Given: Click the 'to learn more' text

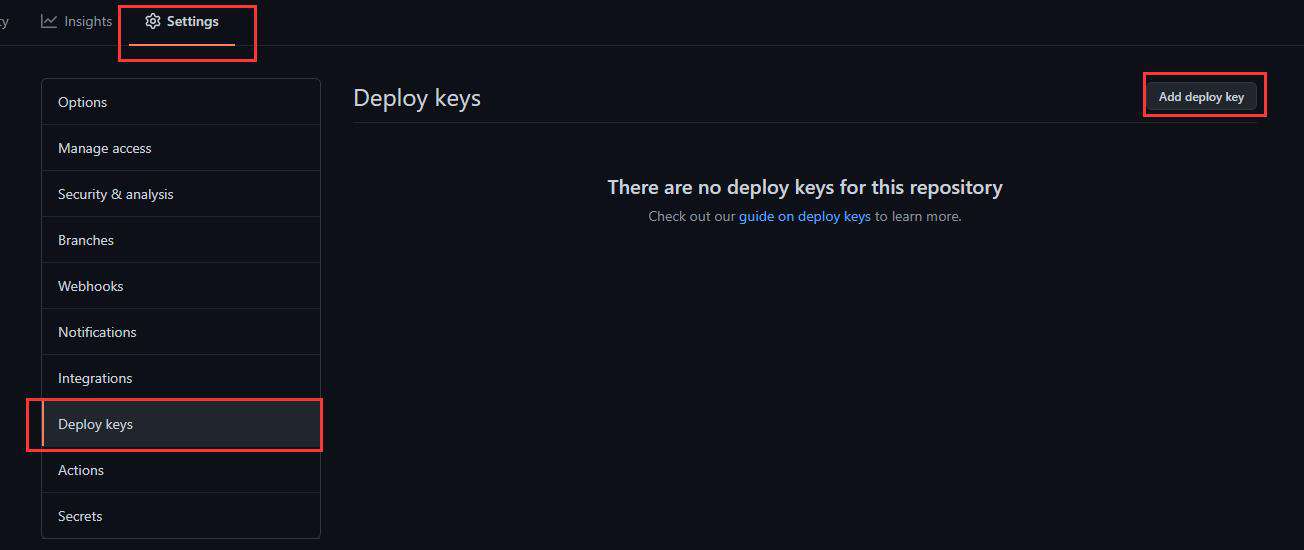Looking at the screenshot, I should coord(918,216).
